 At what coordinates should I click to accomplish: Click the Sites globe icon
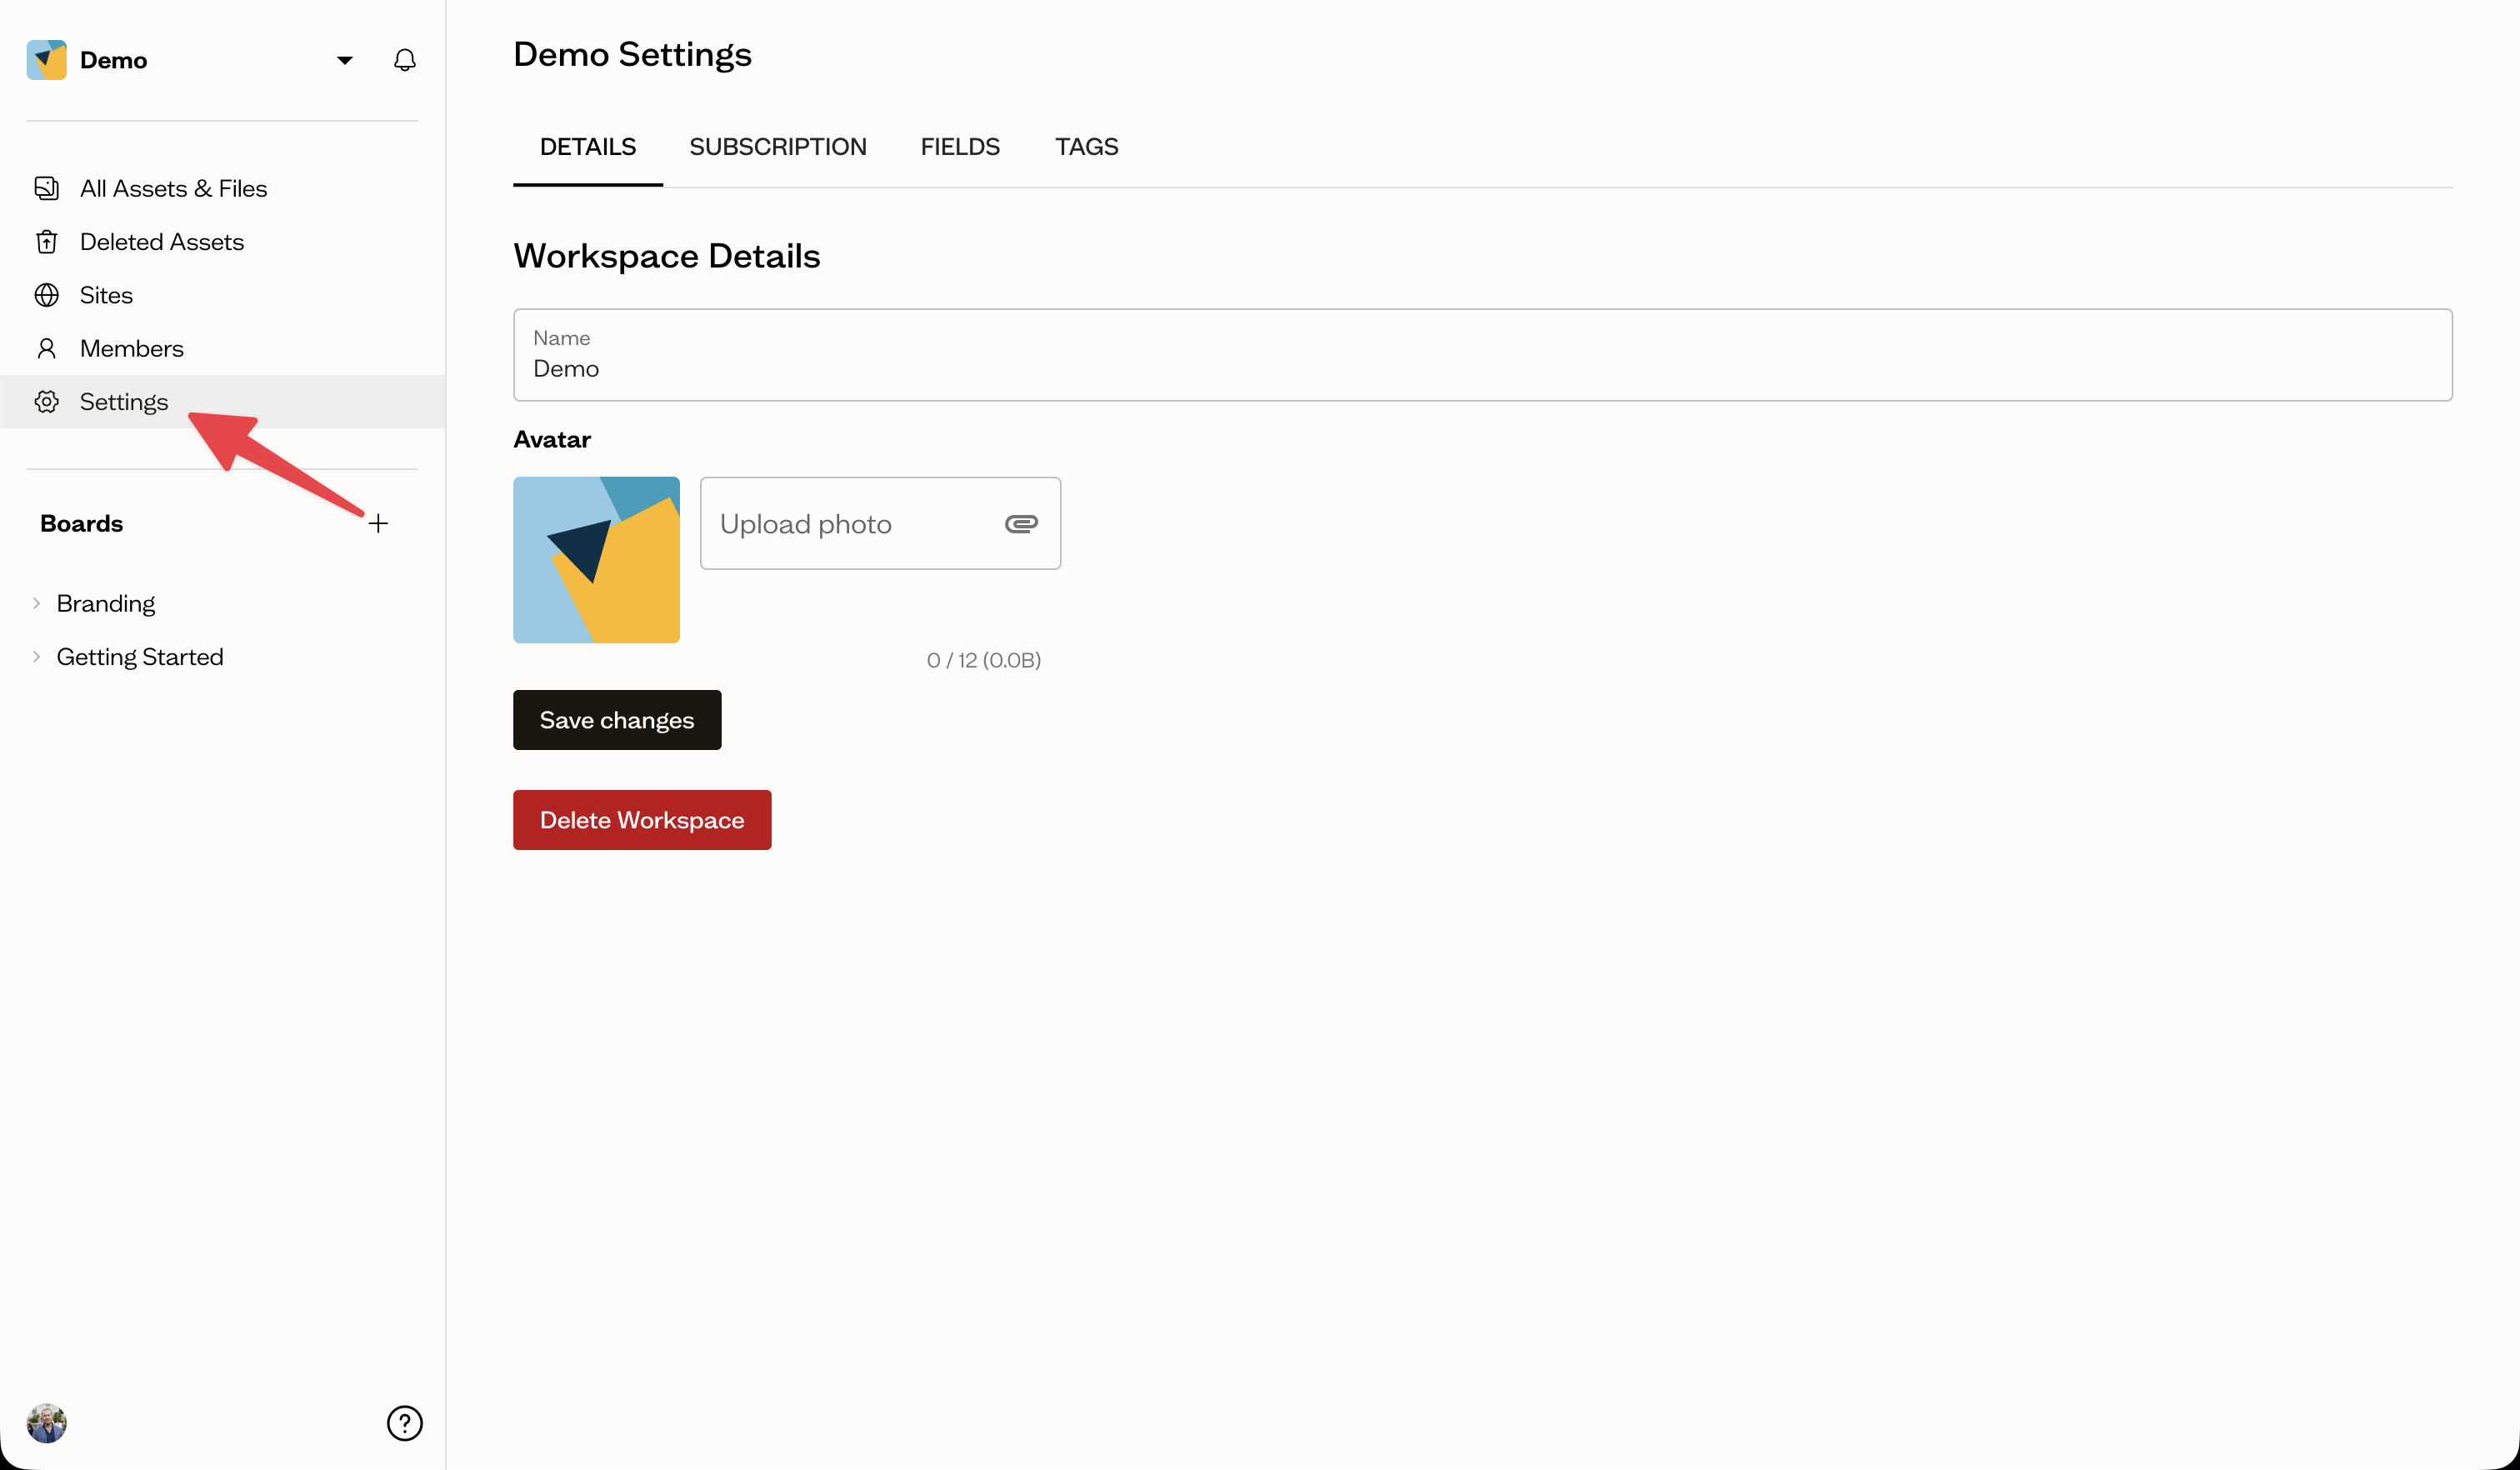coord(46,295)
